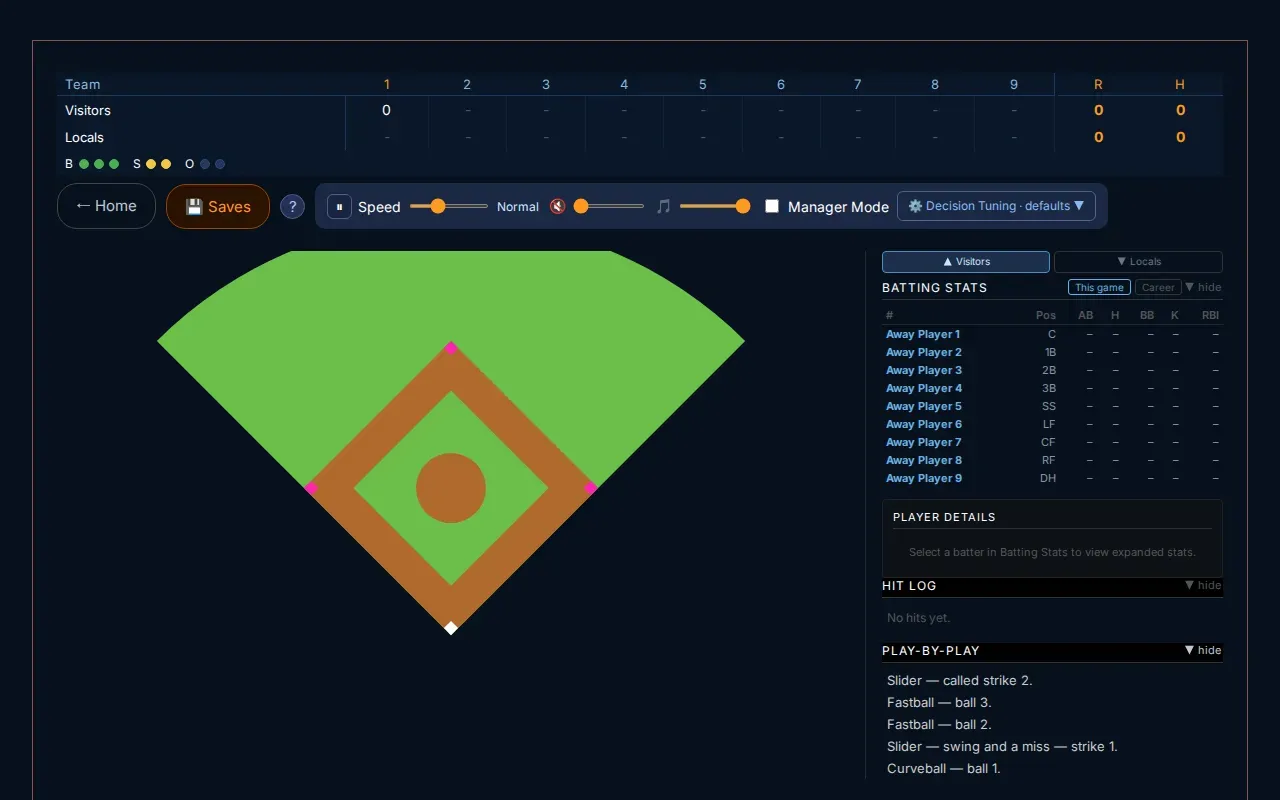Open the Decision Tuning defaults dropdown

tap(997, 206)
